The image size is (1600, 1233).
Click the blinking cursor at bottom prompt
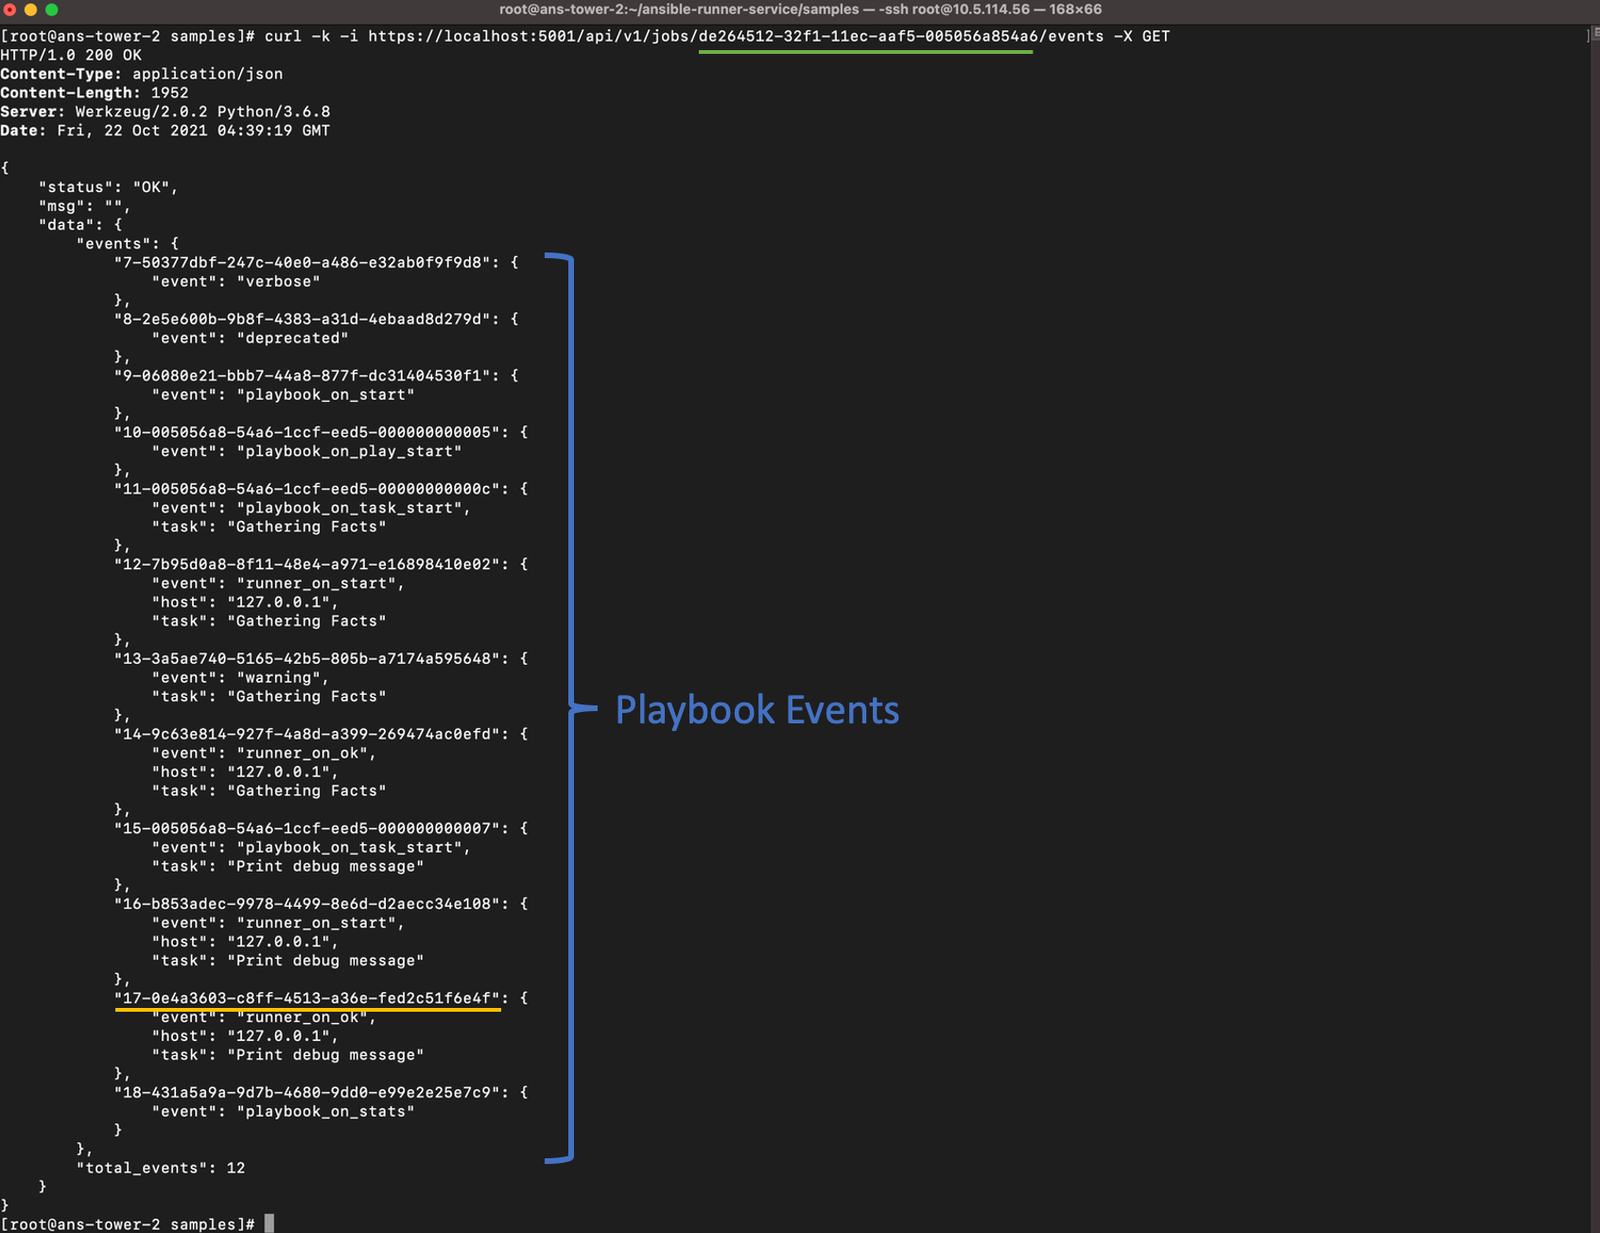[269, 1223]
